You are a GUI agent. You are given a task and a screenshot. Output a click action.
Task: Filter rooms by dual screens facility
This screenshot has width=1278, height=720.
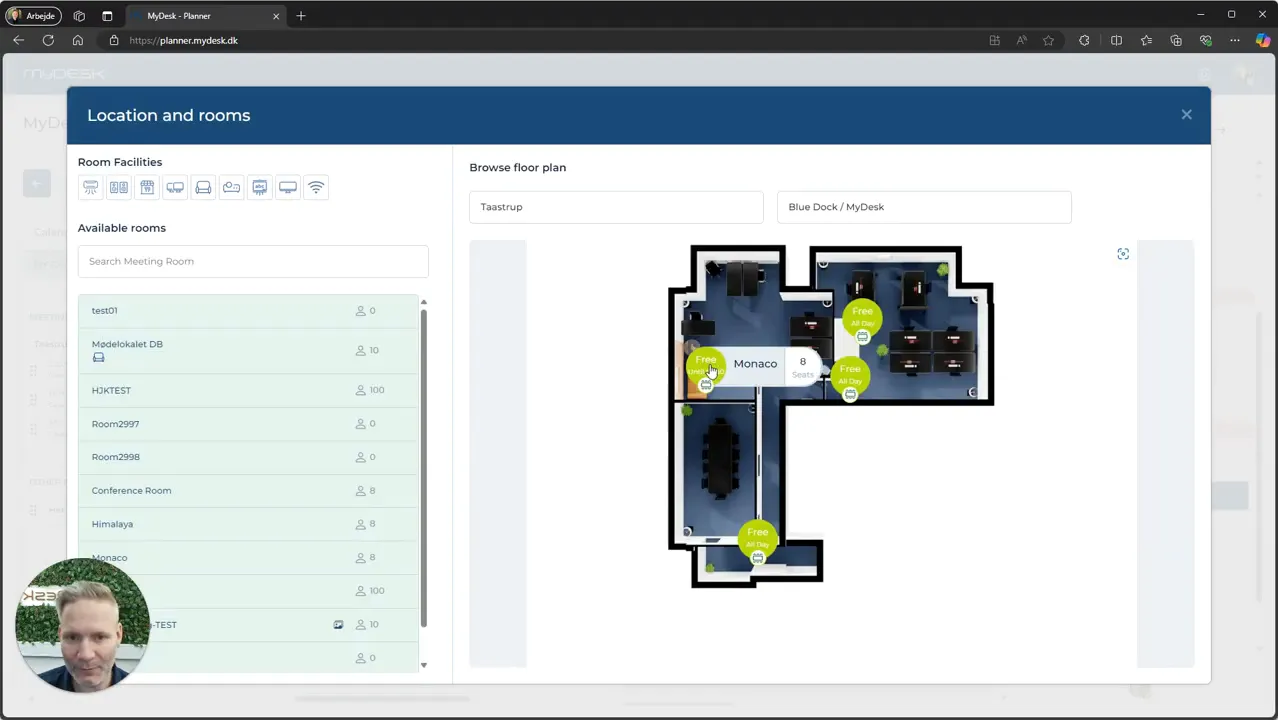click(x=175, y=187)
